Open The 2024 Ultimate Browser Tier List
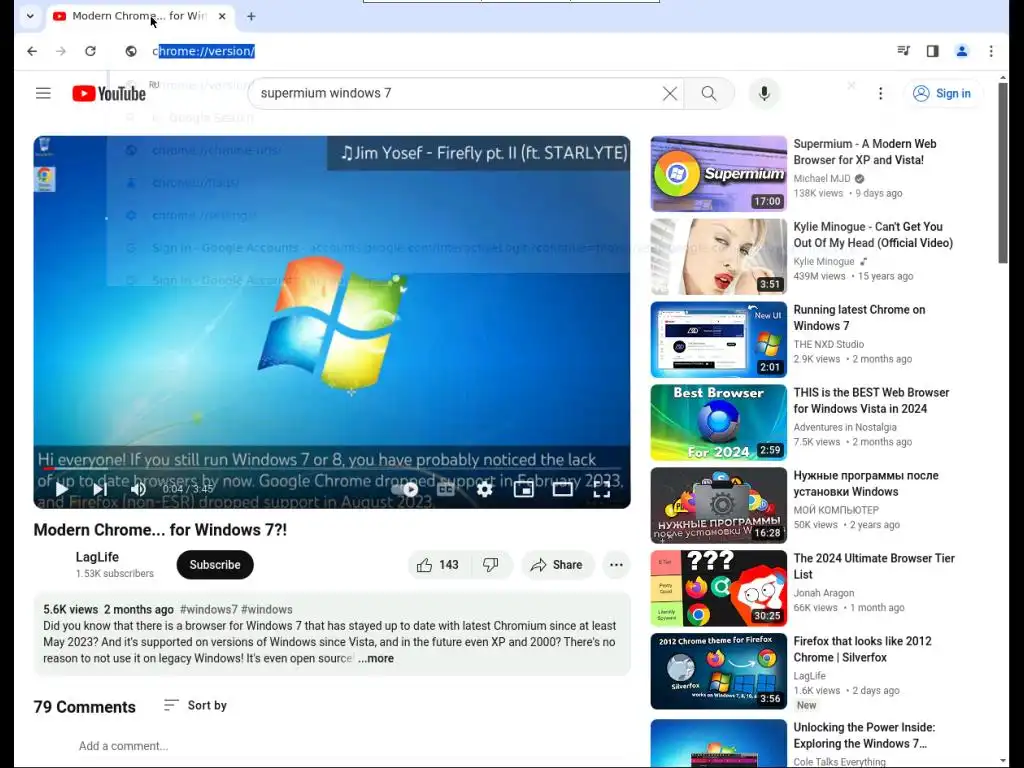 874,566
